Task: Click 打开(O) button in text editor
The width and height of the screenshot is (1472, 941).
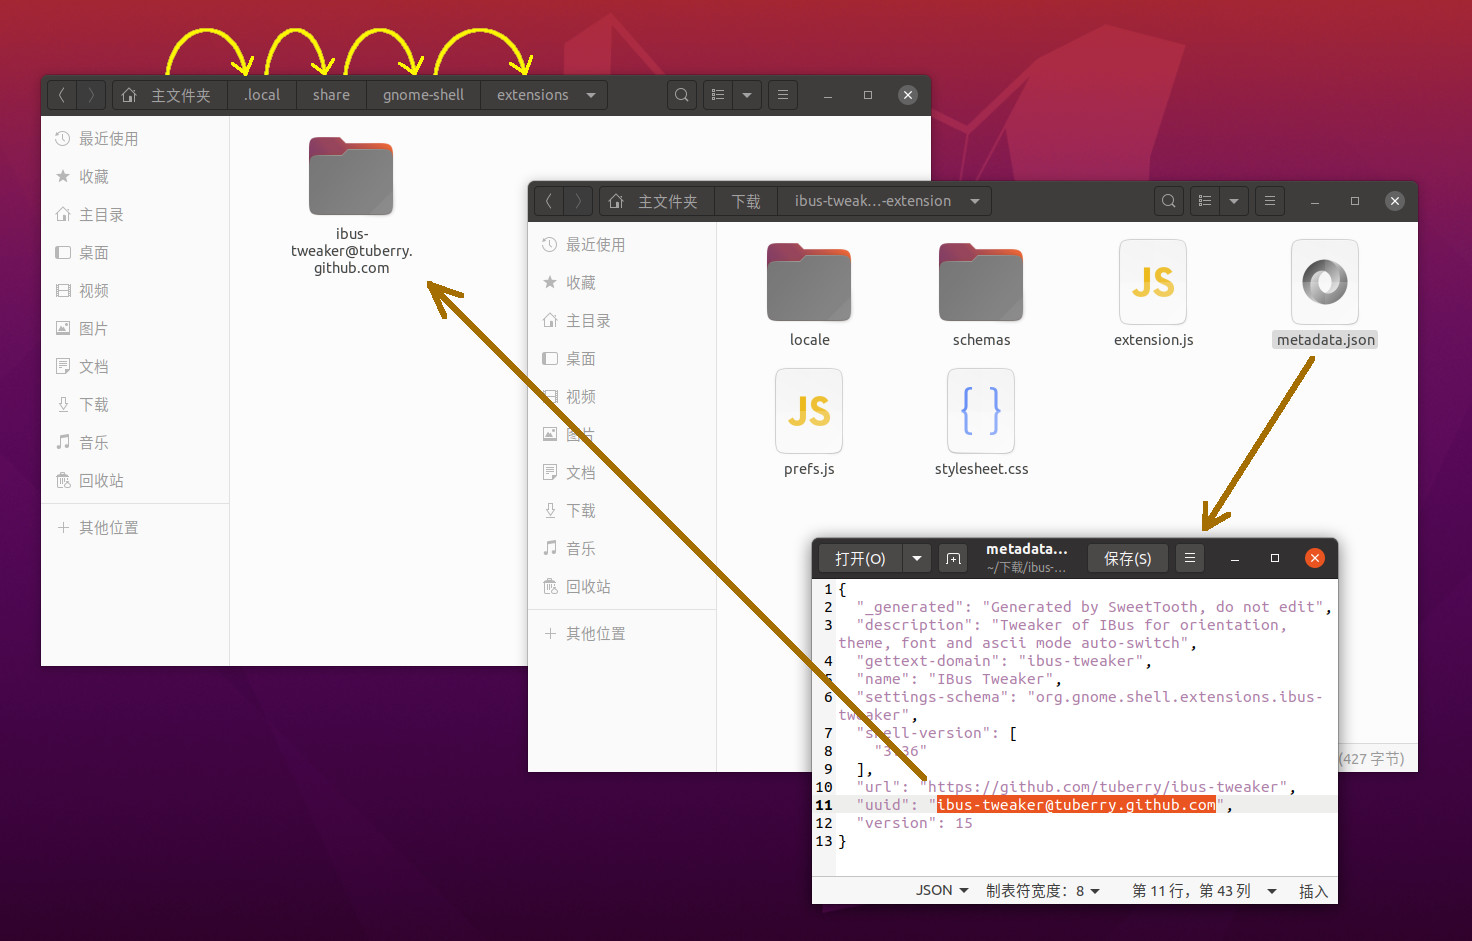Action: tap(860, 558)
